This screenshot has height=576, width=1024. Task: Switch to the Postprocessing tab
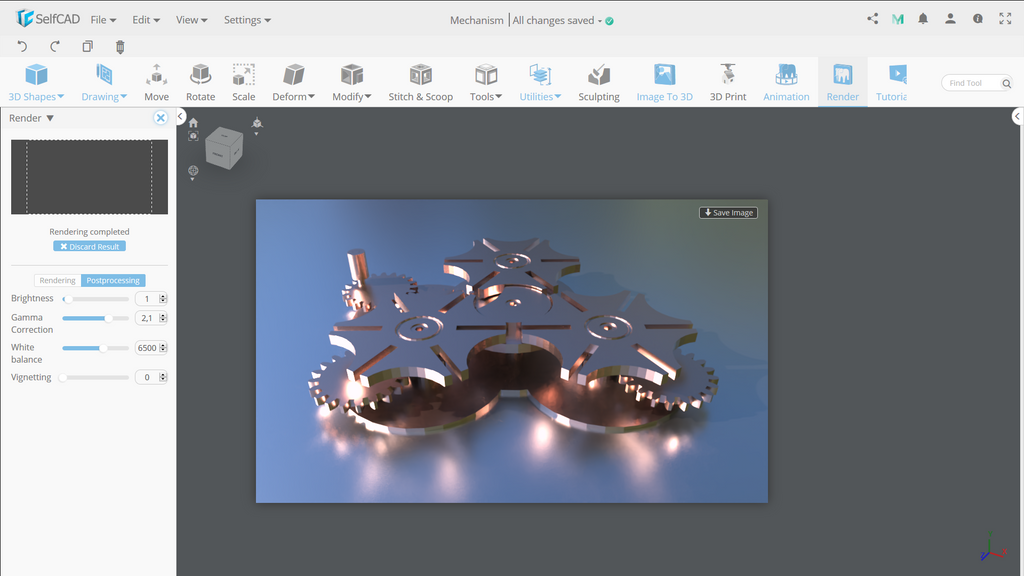113,280
